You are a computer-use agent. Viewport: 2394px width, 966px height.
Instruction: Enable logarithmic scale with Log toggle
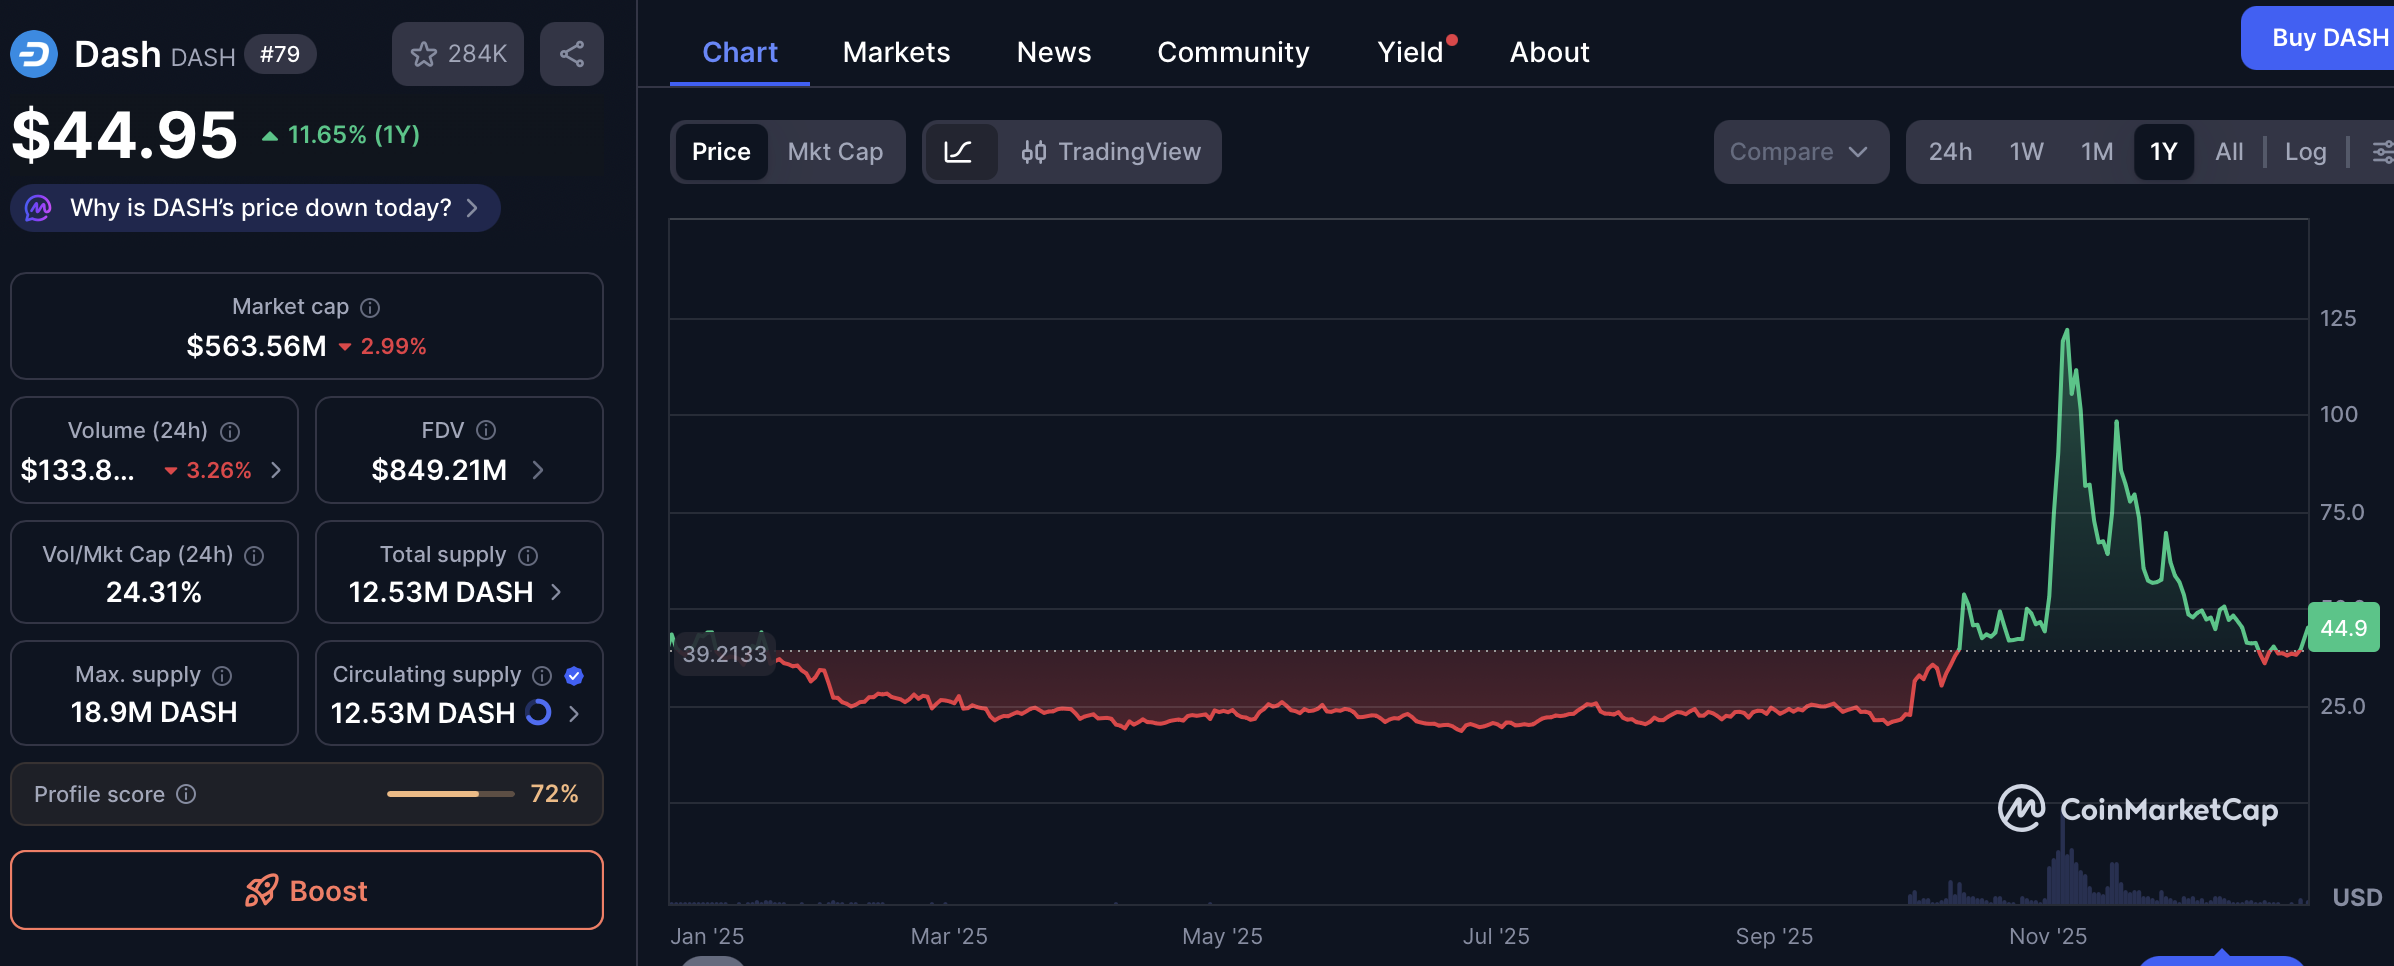pyautogui.click(x=2305, y=152)
